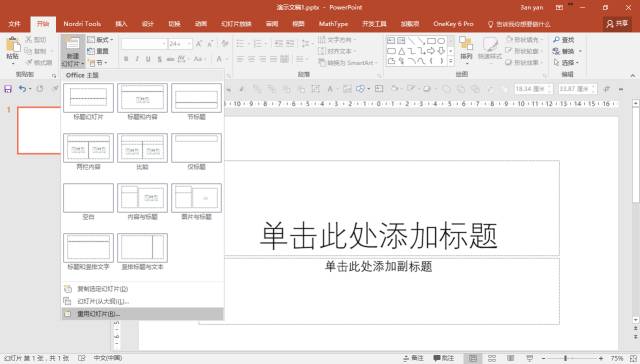640x364 pixels.
Task: Click Save icon in quick access toolbar
Action: tap(8, 89)
